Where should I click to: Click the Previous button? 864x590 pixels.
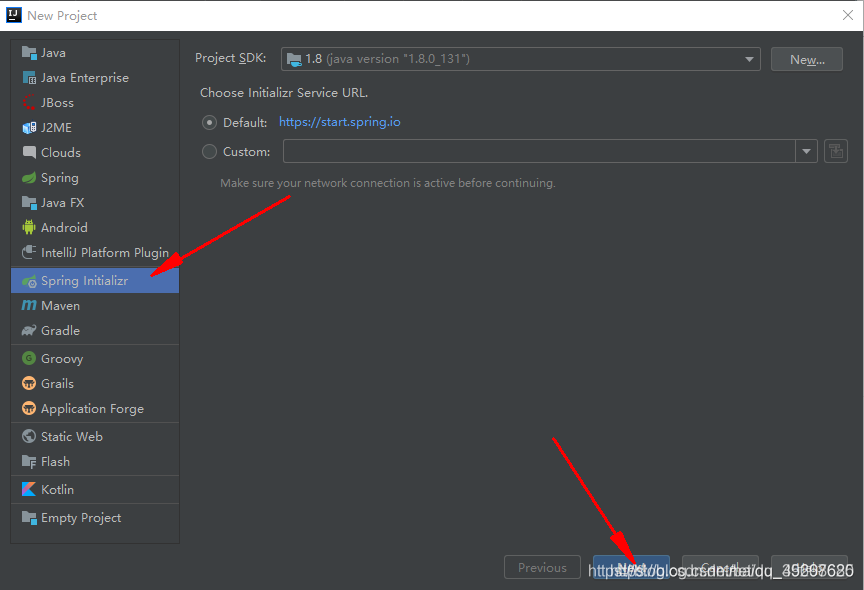(542, 567)
